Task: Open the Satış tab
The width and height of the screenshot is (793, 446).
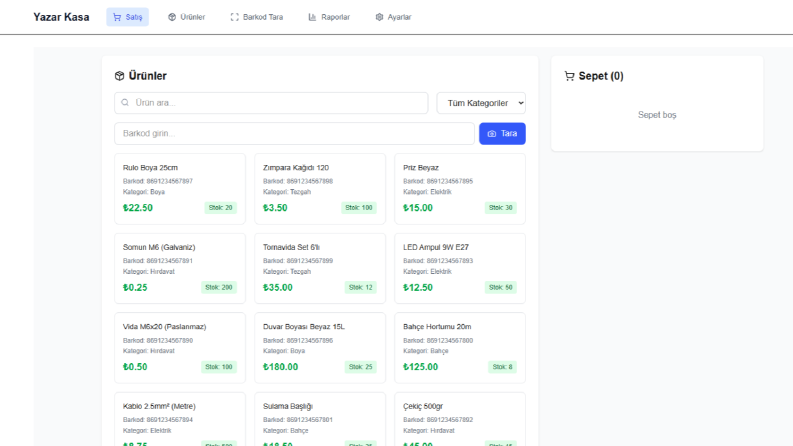Action: click(127, 17)
